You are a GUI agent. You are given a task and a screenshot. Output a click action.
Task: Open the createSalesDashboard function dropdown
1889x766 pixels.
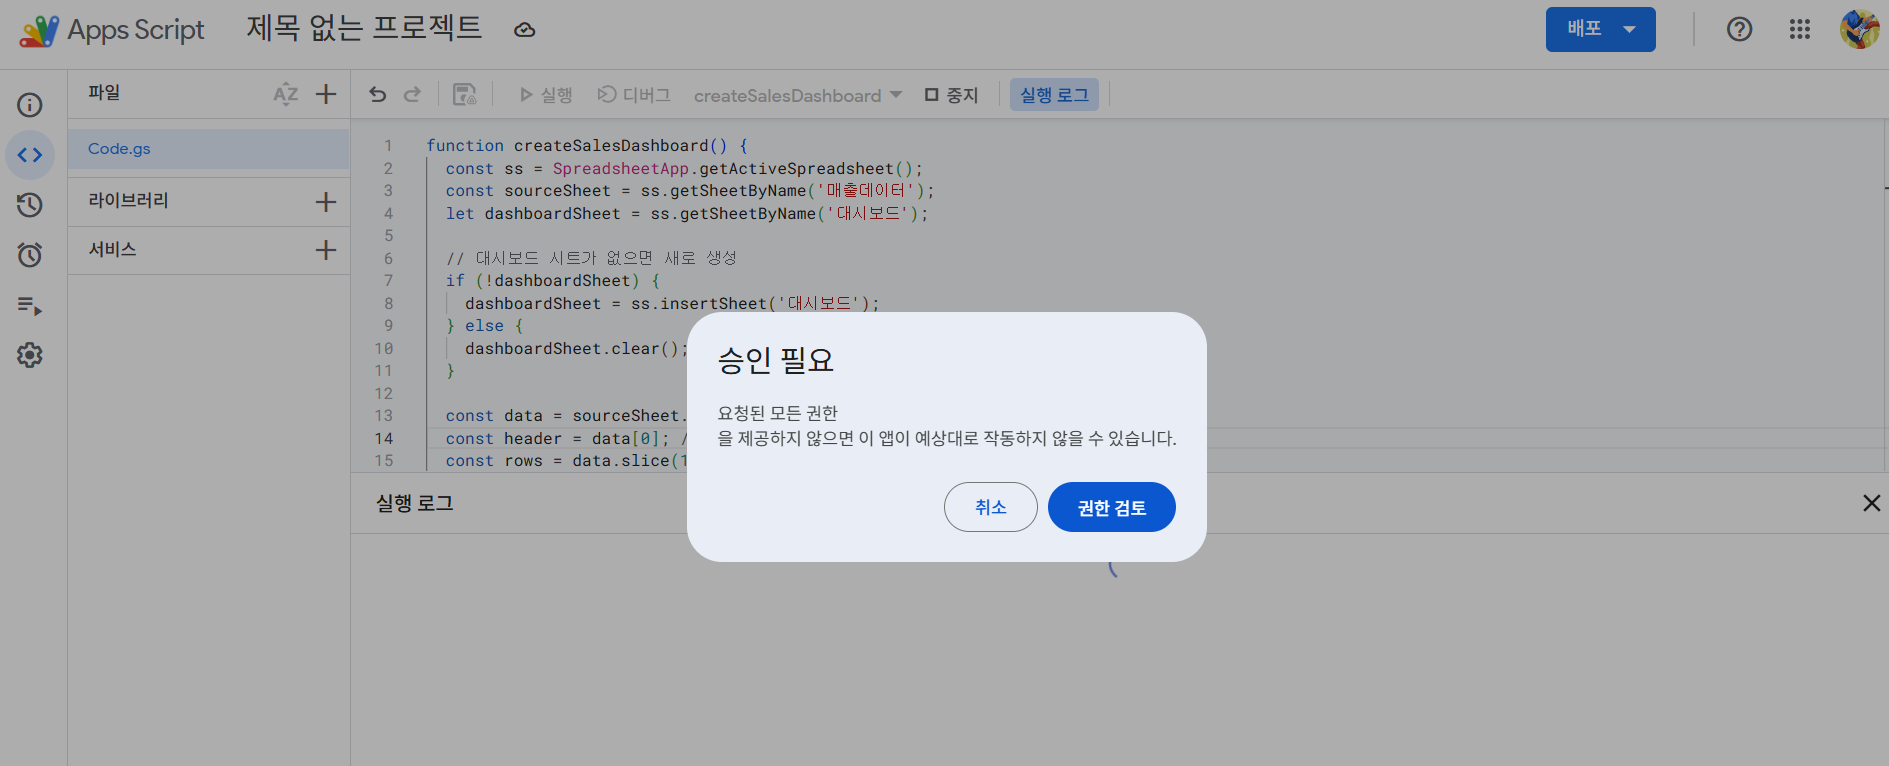coord(798,95)
